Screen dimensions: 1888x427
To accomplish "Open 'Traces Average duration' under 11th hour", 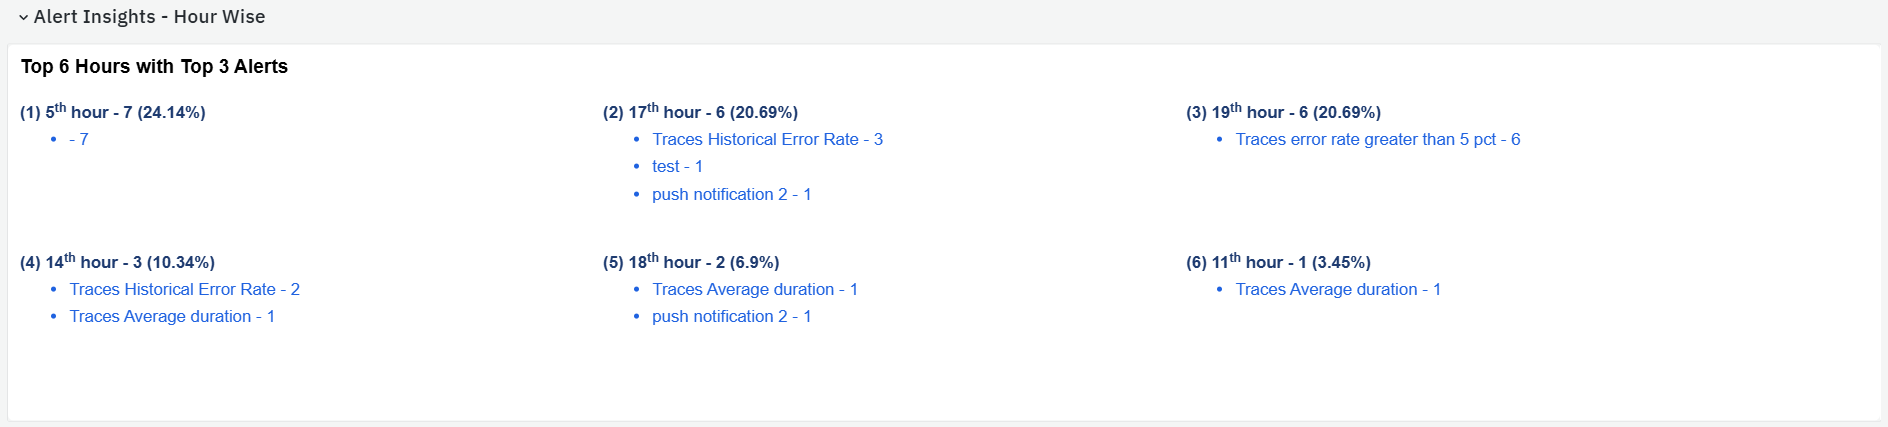I will click(1338, 290).
